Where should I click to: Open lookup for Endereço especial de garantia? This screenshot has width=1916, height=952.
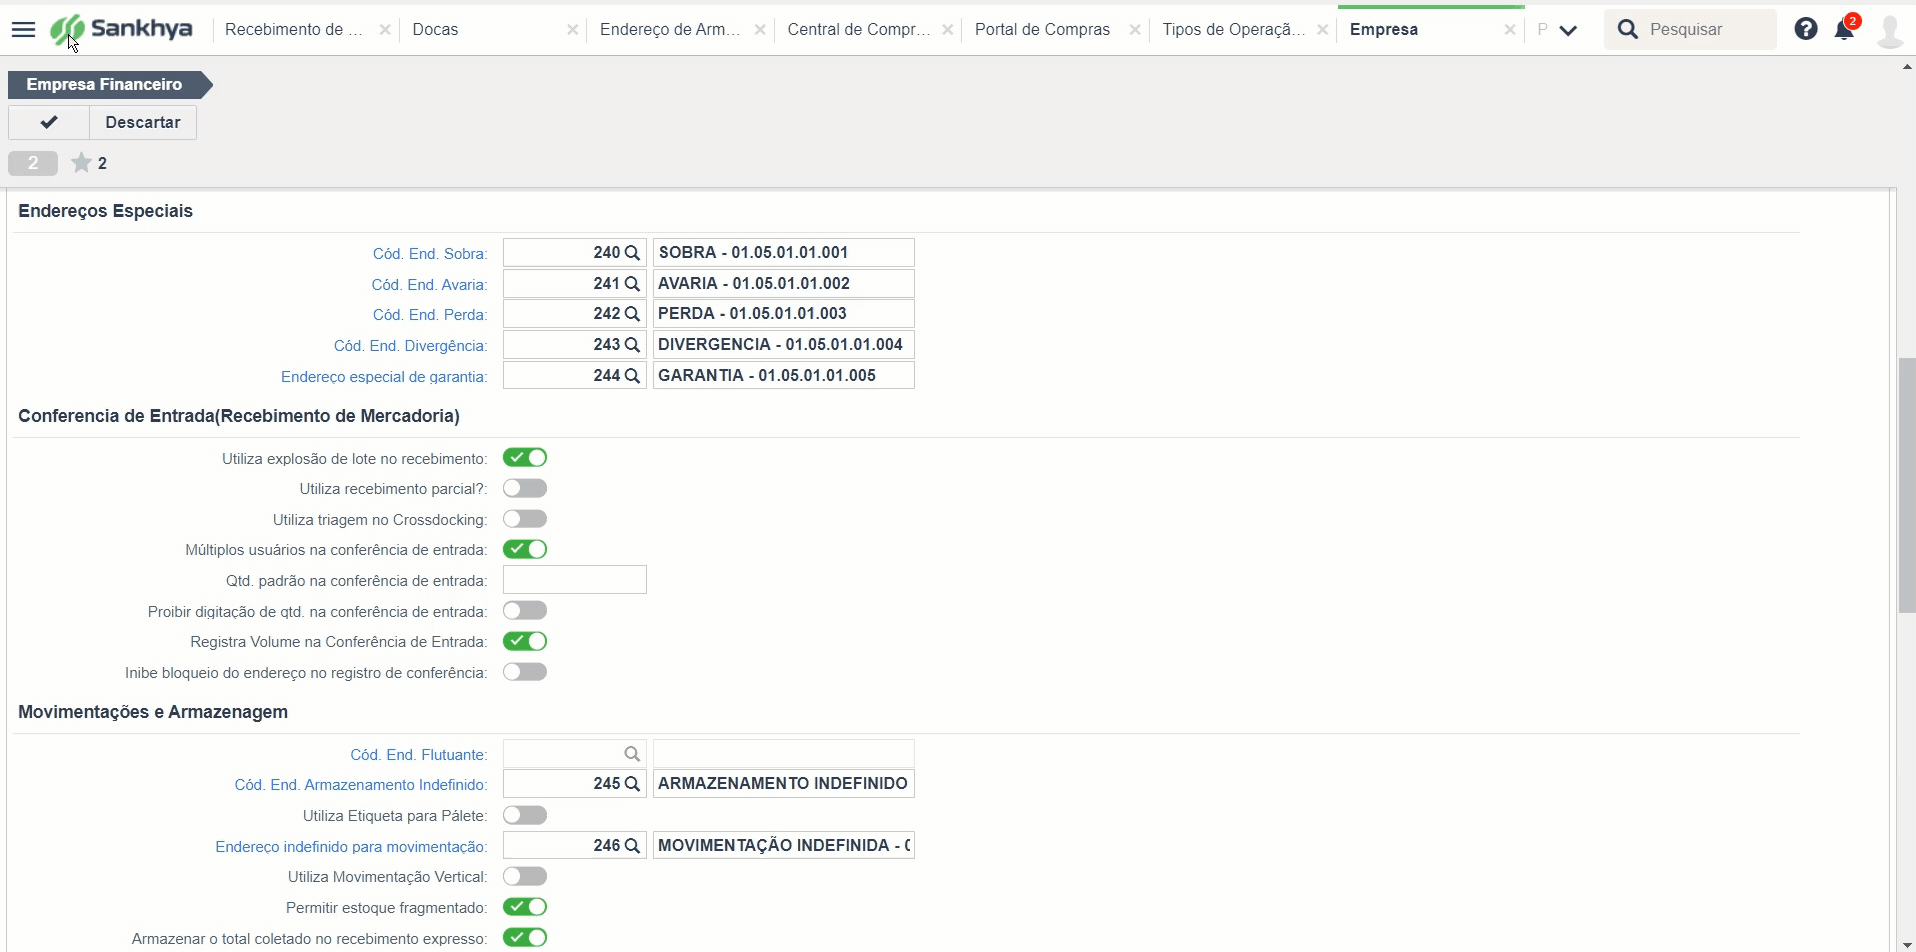pos(632,376)
